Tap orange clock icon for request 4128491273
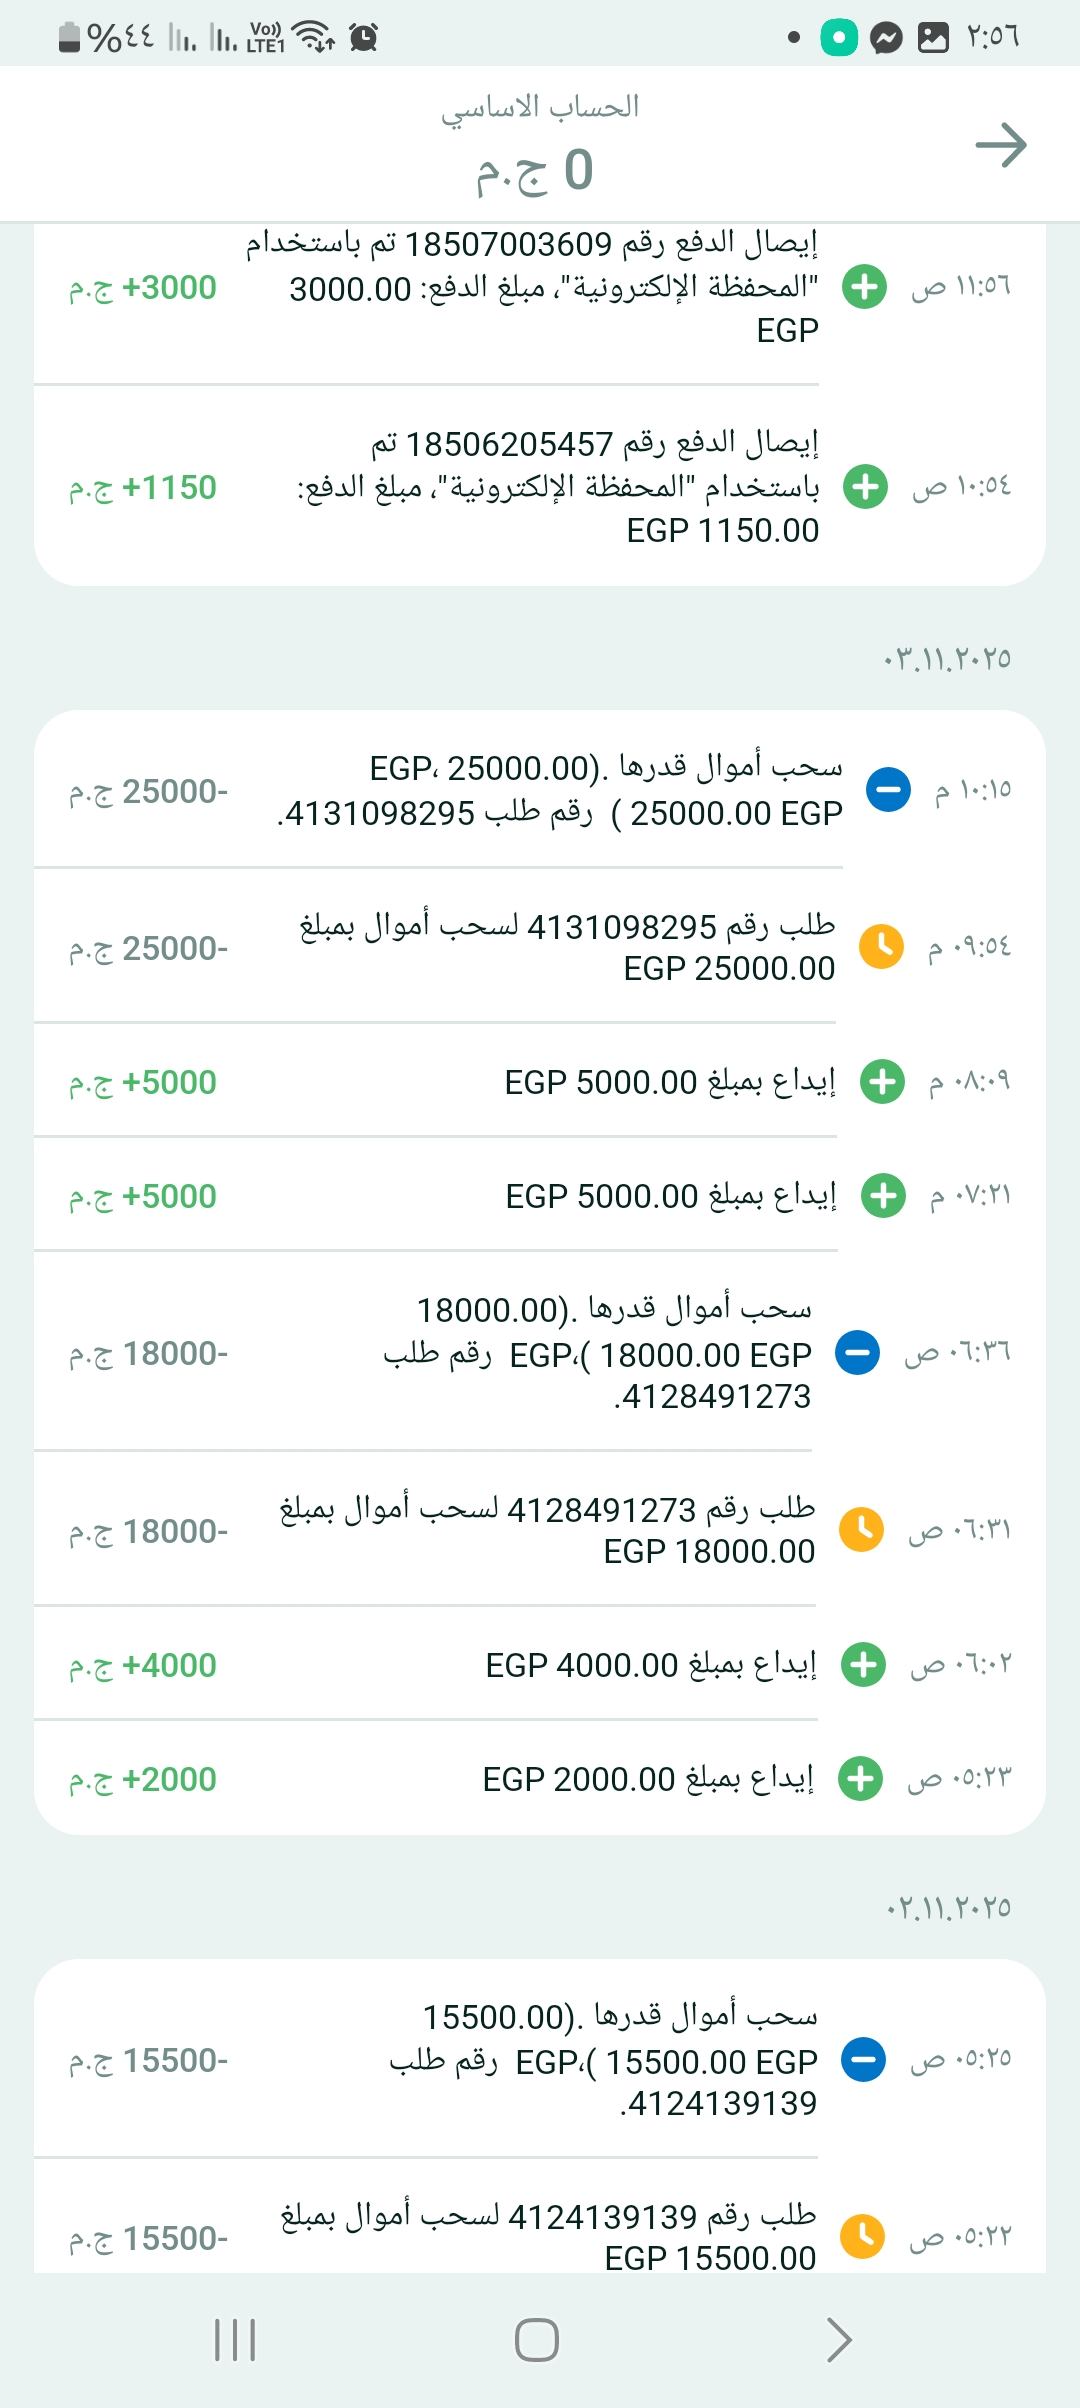The image size is (1080, 2408). pos(861,1530)
